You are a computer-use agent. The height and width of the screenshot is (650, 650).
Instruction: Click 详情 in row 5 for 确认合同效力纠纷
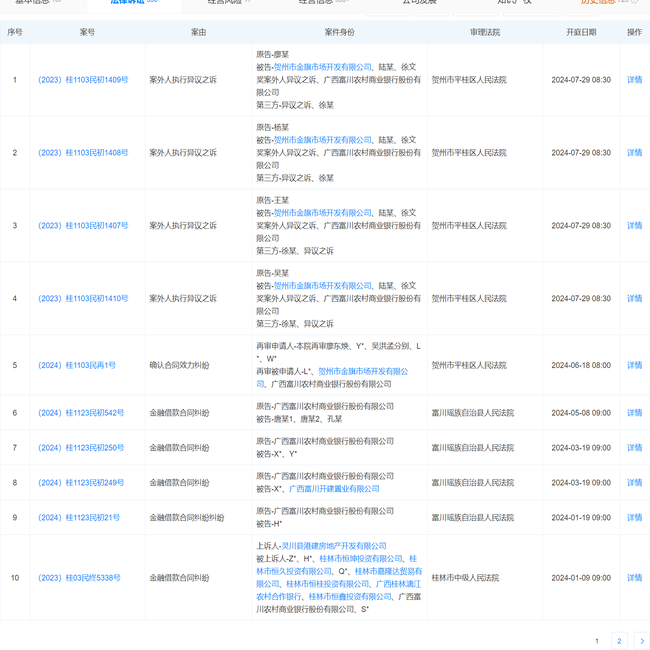coord(634,365)
